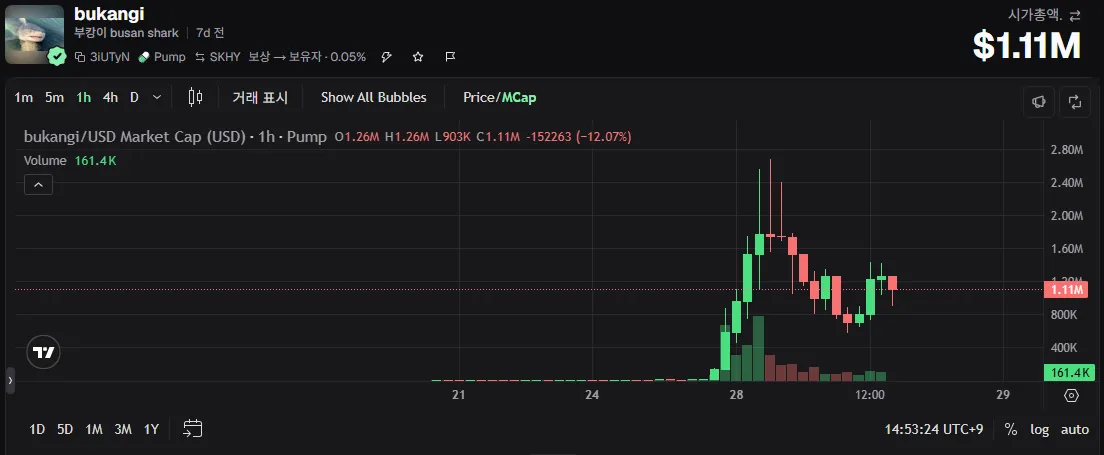The image size is (1104, 455).
Task: Open the calendar go-to-date icon
Action: 193,428
